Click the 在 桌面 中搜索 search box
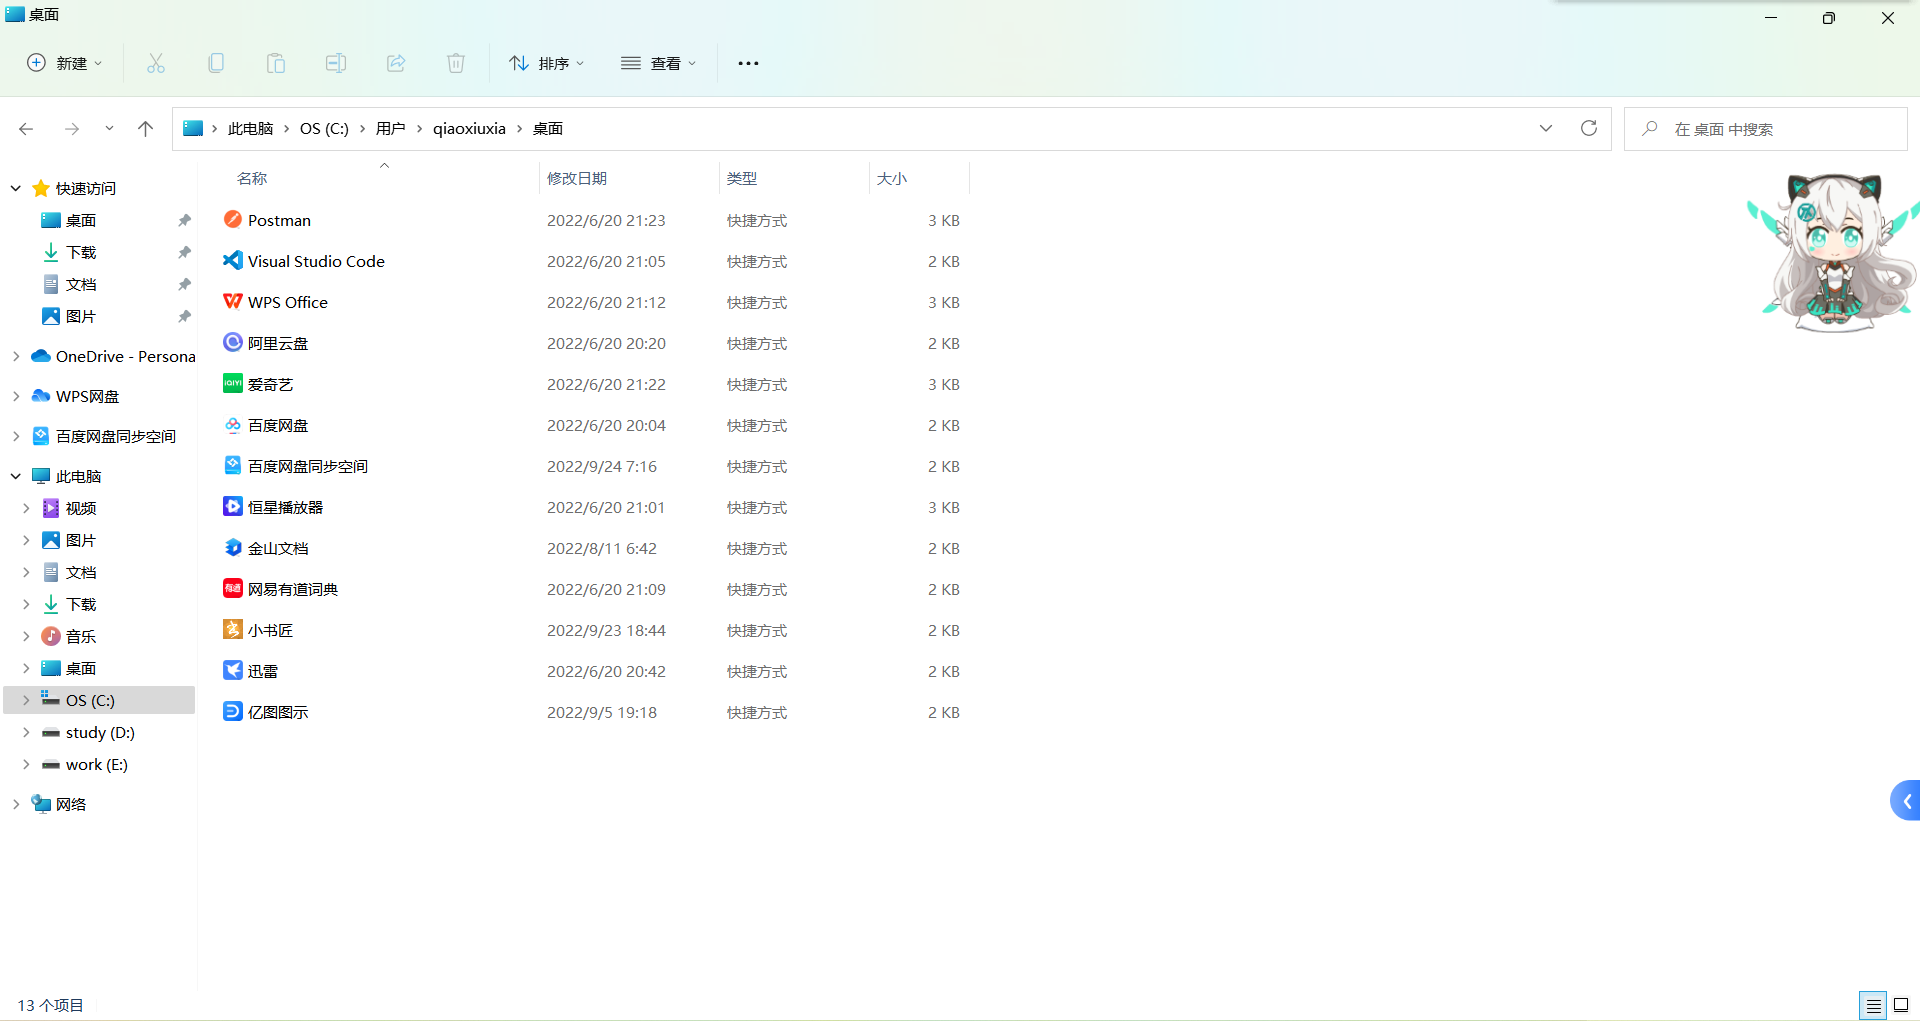The image size is (1920, 1021). point(1765,128)
